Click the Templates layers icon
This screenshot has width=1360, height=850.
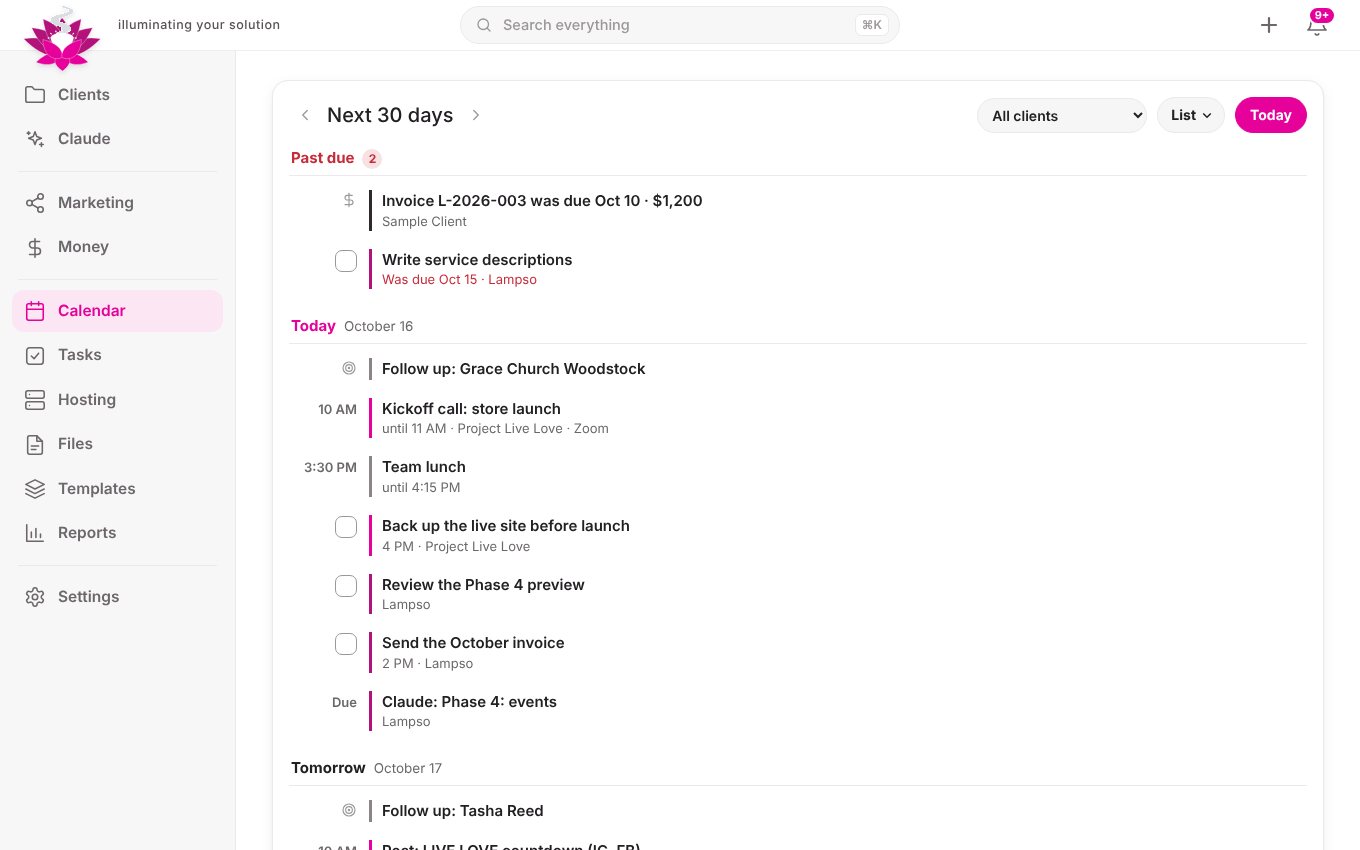(35, 489)
